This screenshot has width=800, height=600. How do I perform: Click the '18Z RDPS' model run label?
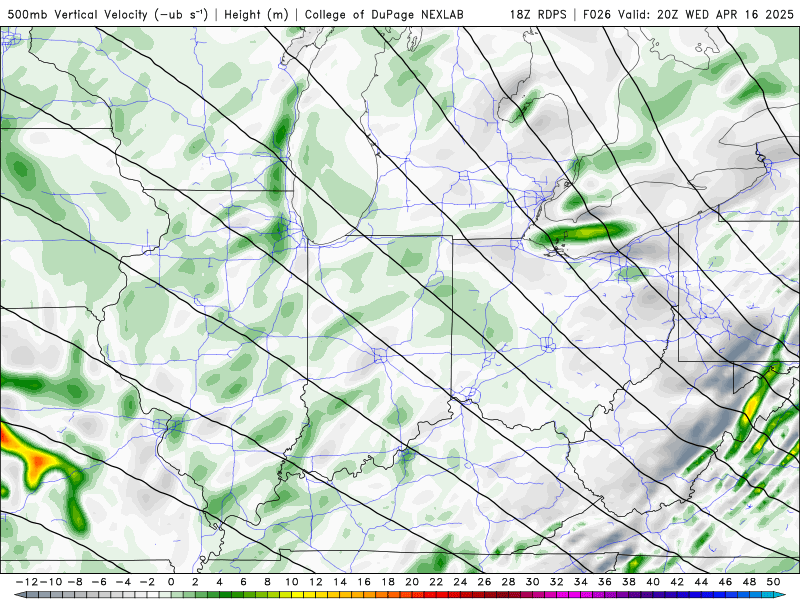click(x=538, y=14)
